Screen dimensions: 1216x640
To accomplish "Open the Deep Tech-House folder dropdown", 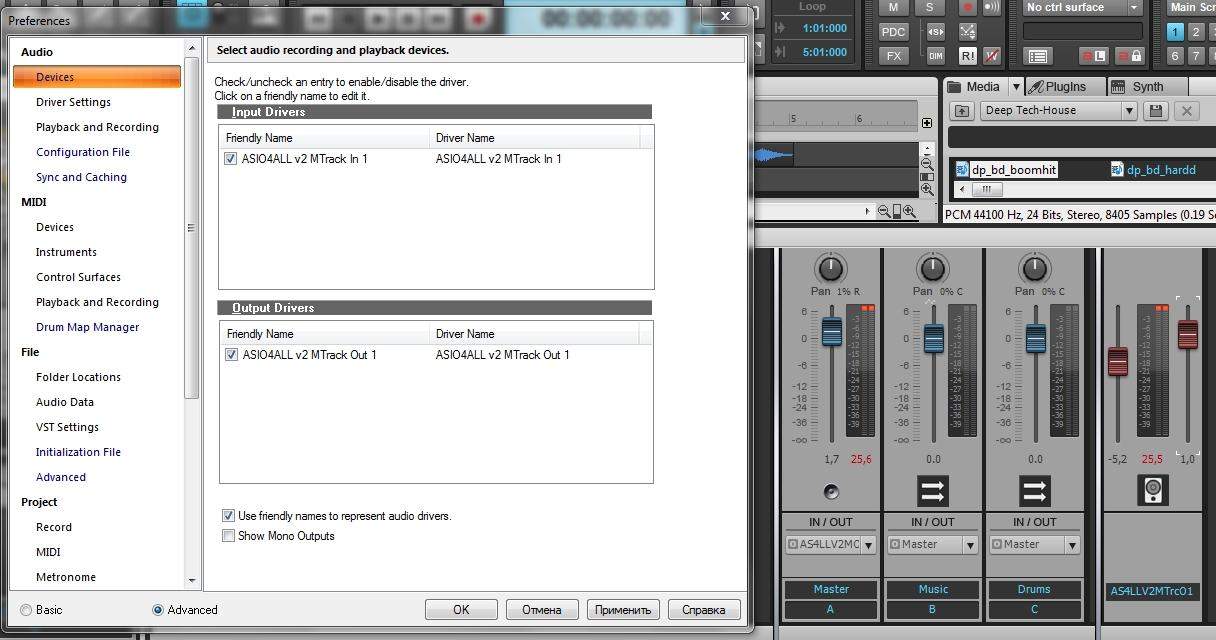I will click(1129, 111).
